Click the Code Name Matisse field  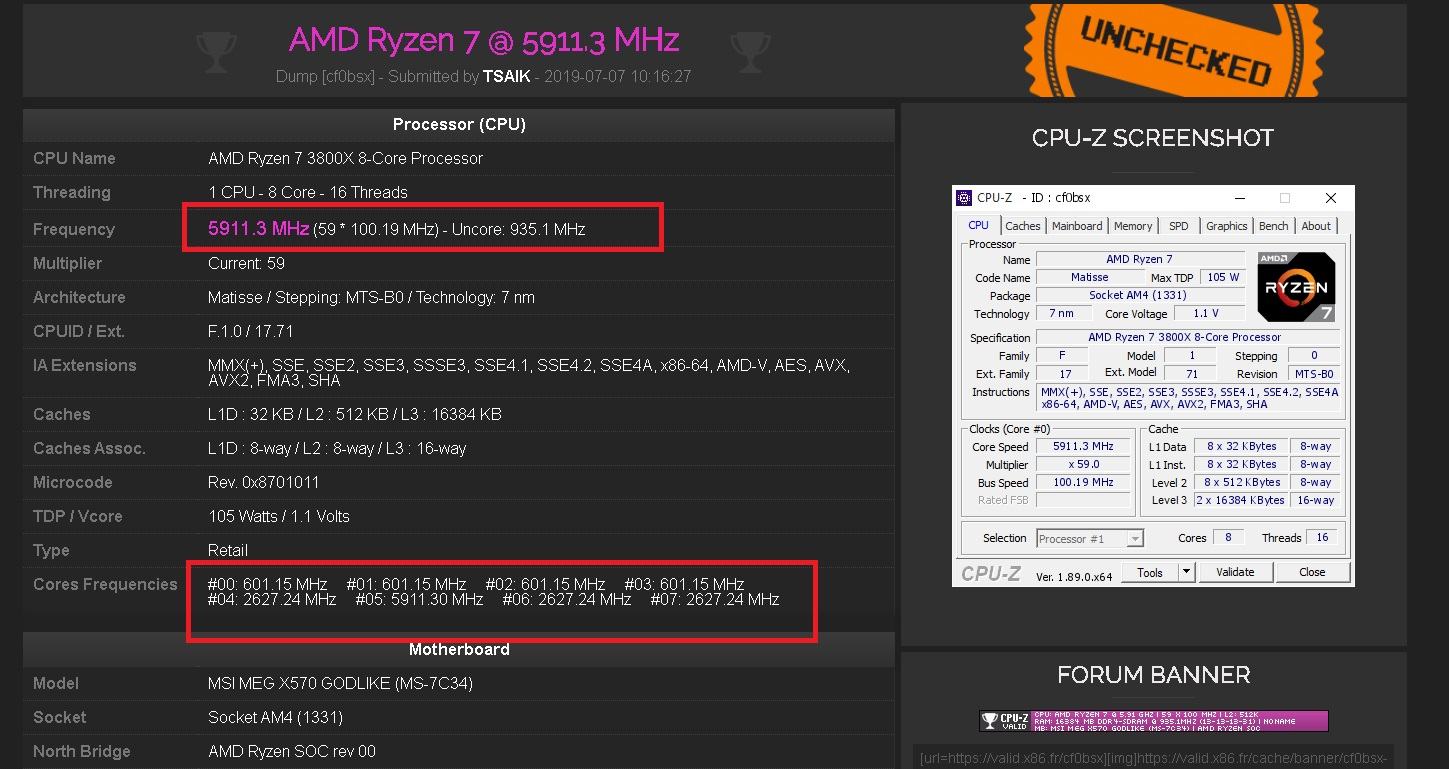point(1089,277)
